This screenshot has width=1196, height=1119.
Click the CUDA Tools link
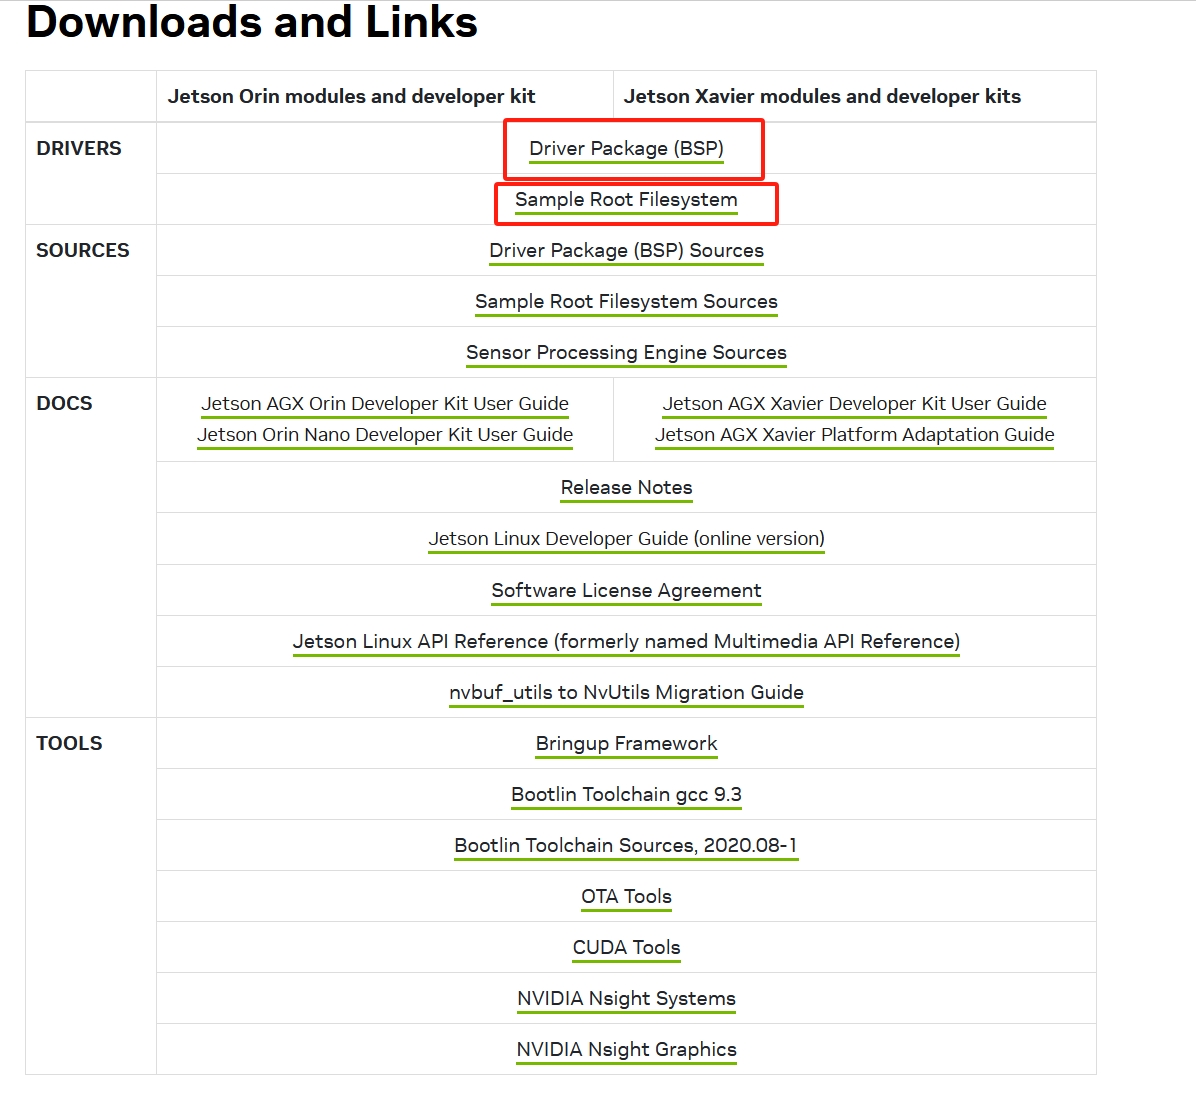click(x=626, y=947)
